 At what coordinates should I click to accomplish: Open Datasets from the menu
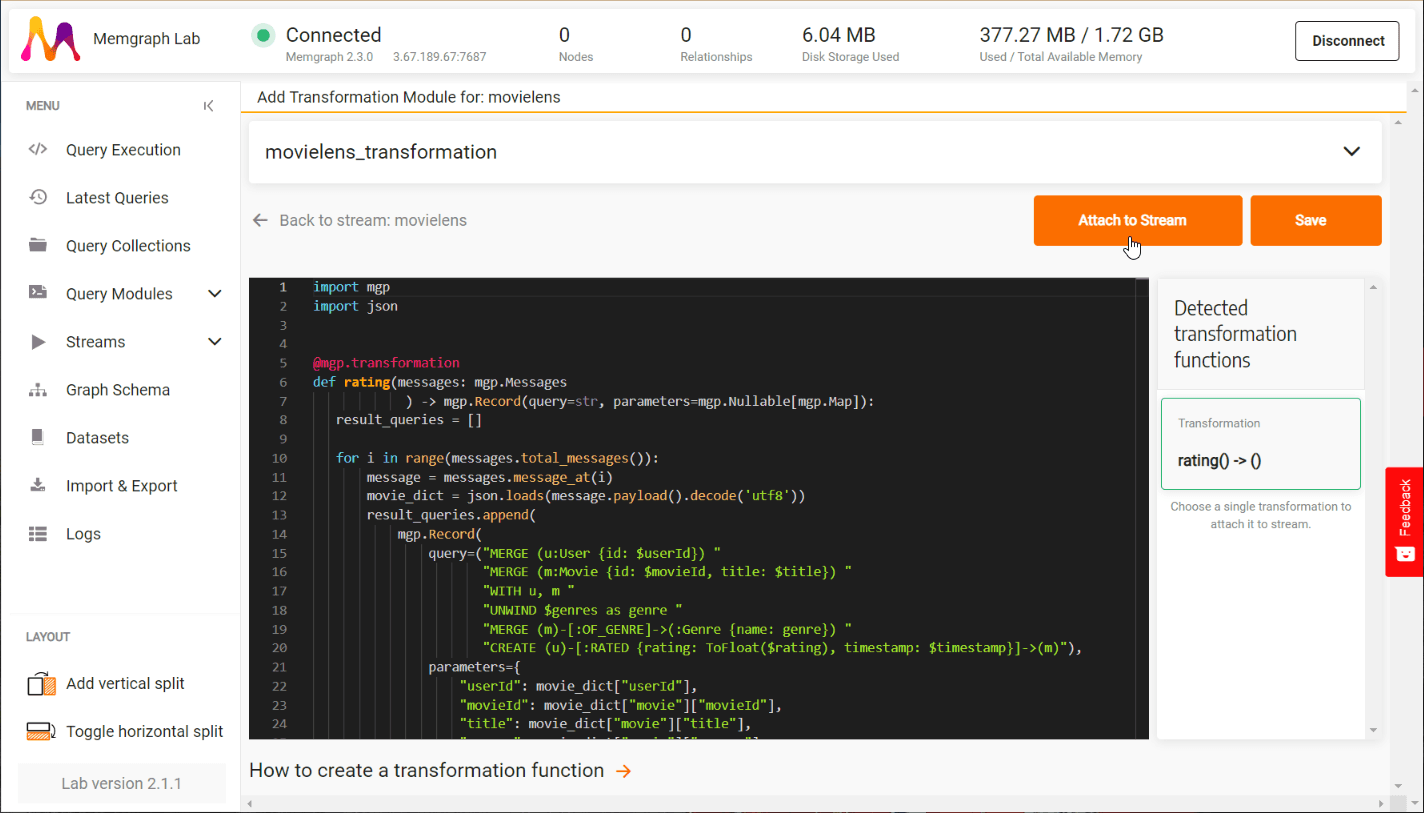coord(97,438)
